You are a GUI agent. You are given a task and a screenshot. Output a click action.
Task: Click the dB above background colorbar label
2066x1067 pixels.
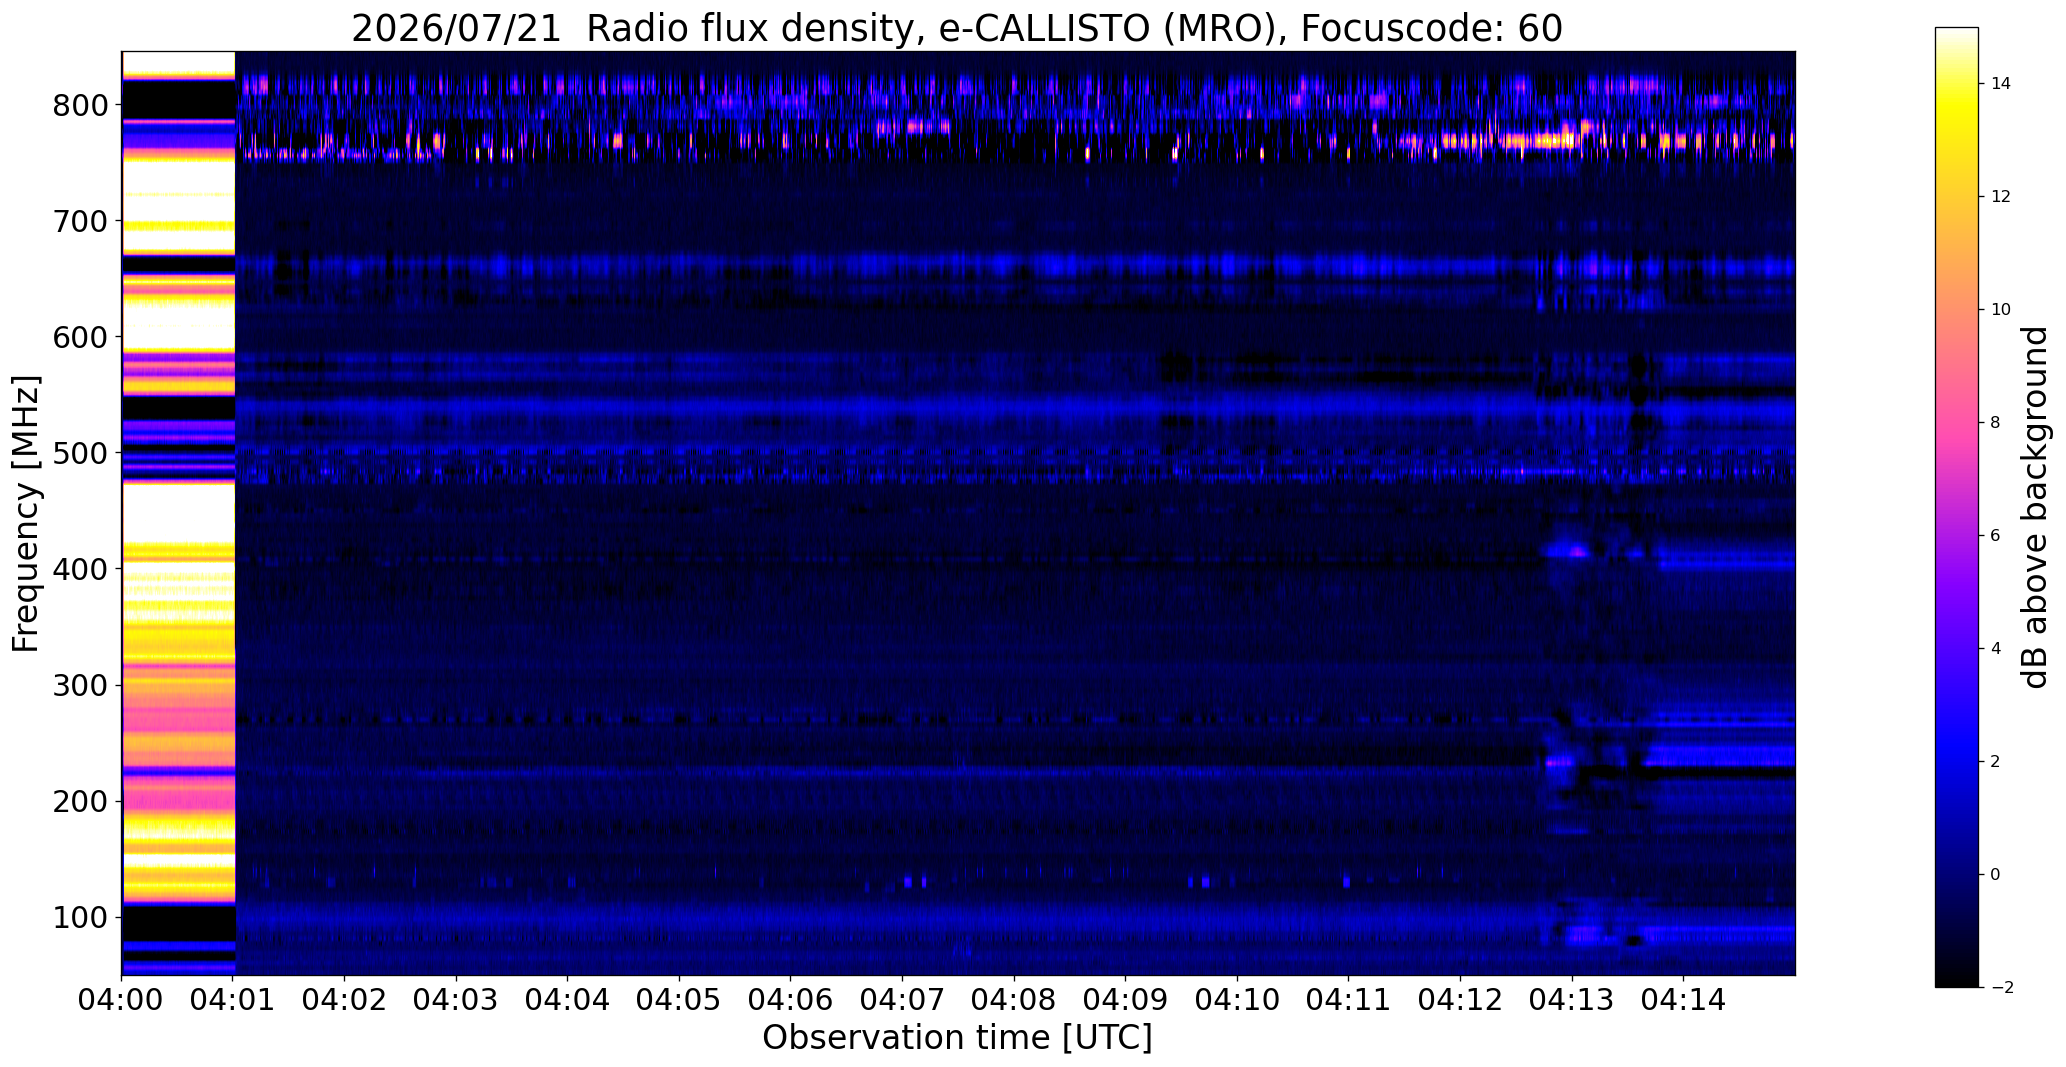2036,507
